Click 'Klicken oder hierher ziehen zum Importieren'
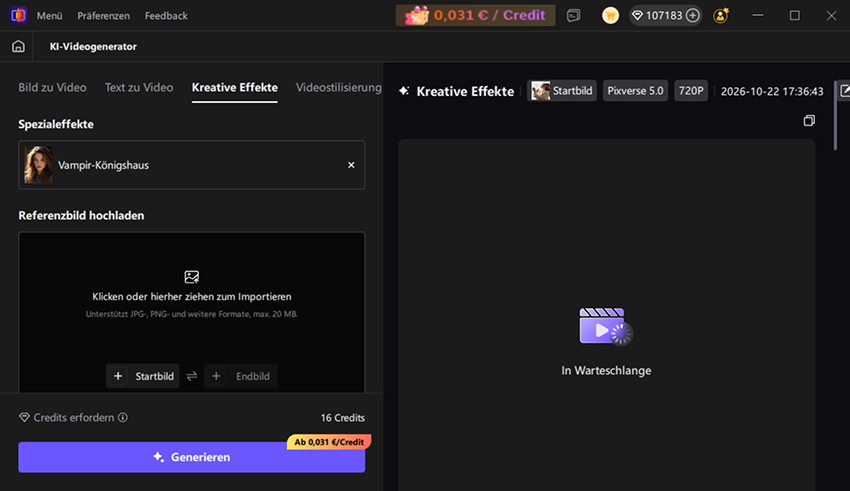This screenshot has height=491, width=850. [x=192, y=296]
